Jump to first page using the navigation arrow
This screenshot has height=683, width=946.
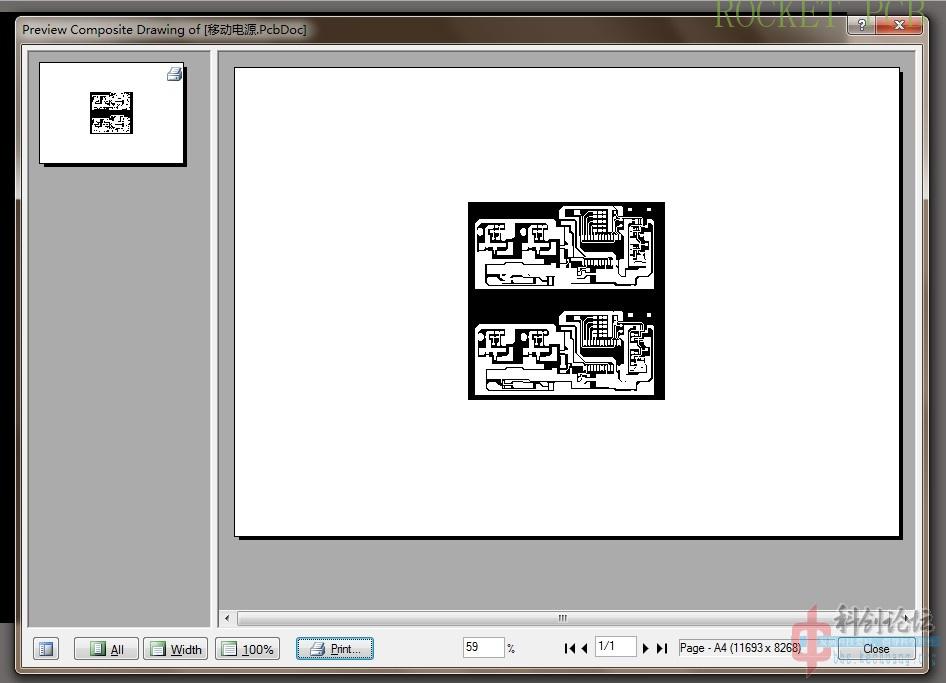point(569,648)
